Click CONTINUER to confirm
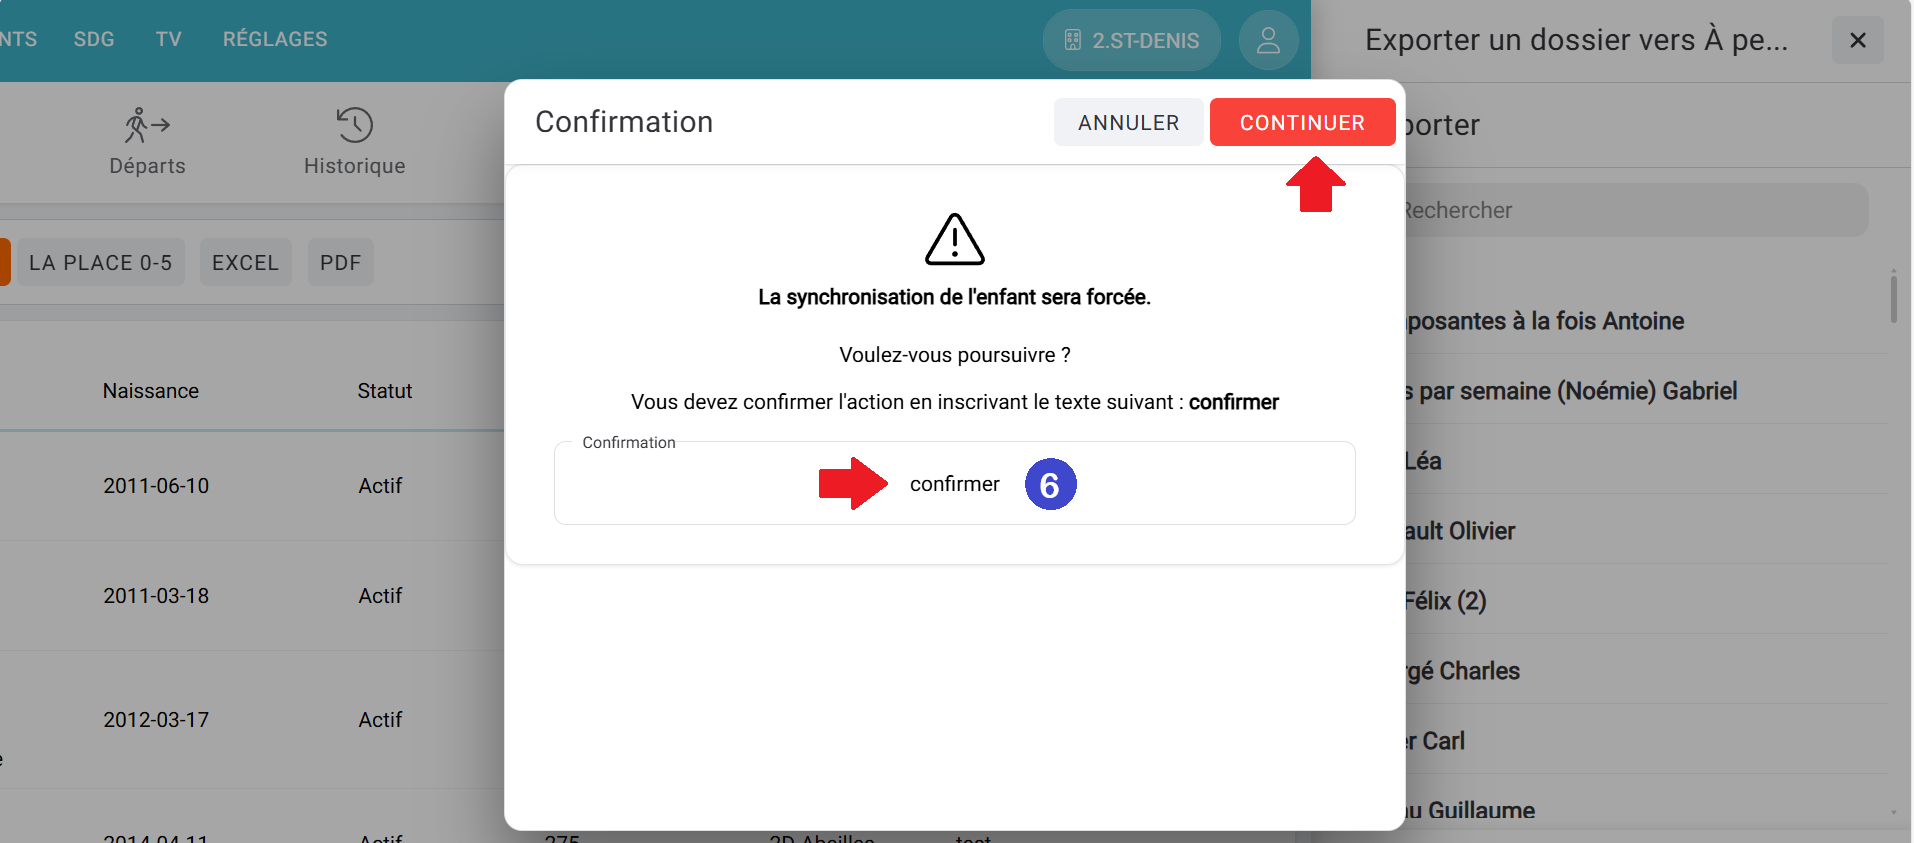The width and height of the screenshot is (1914, 843). tap(1302, 122)
